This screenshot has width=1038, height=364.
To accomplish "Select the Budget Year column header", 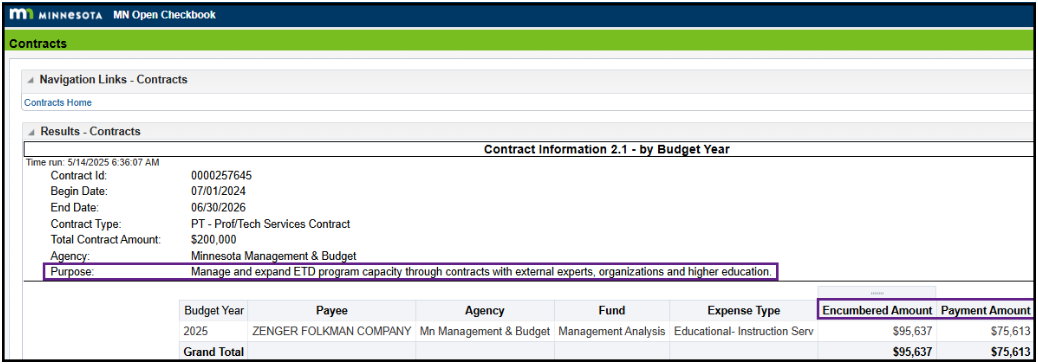I will click(x=214, y=310).
